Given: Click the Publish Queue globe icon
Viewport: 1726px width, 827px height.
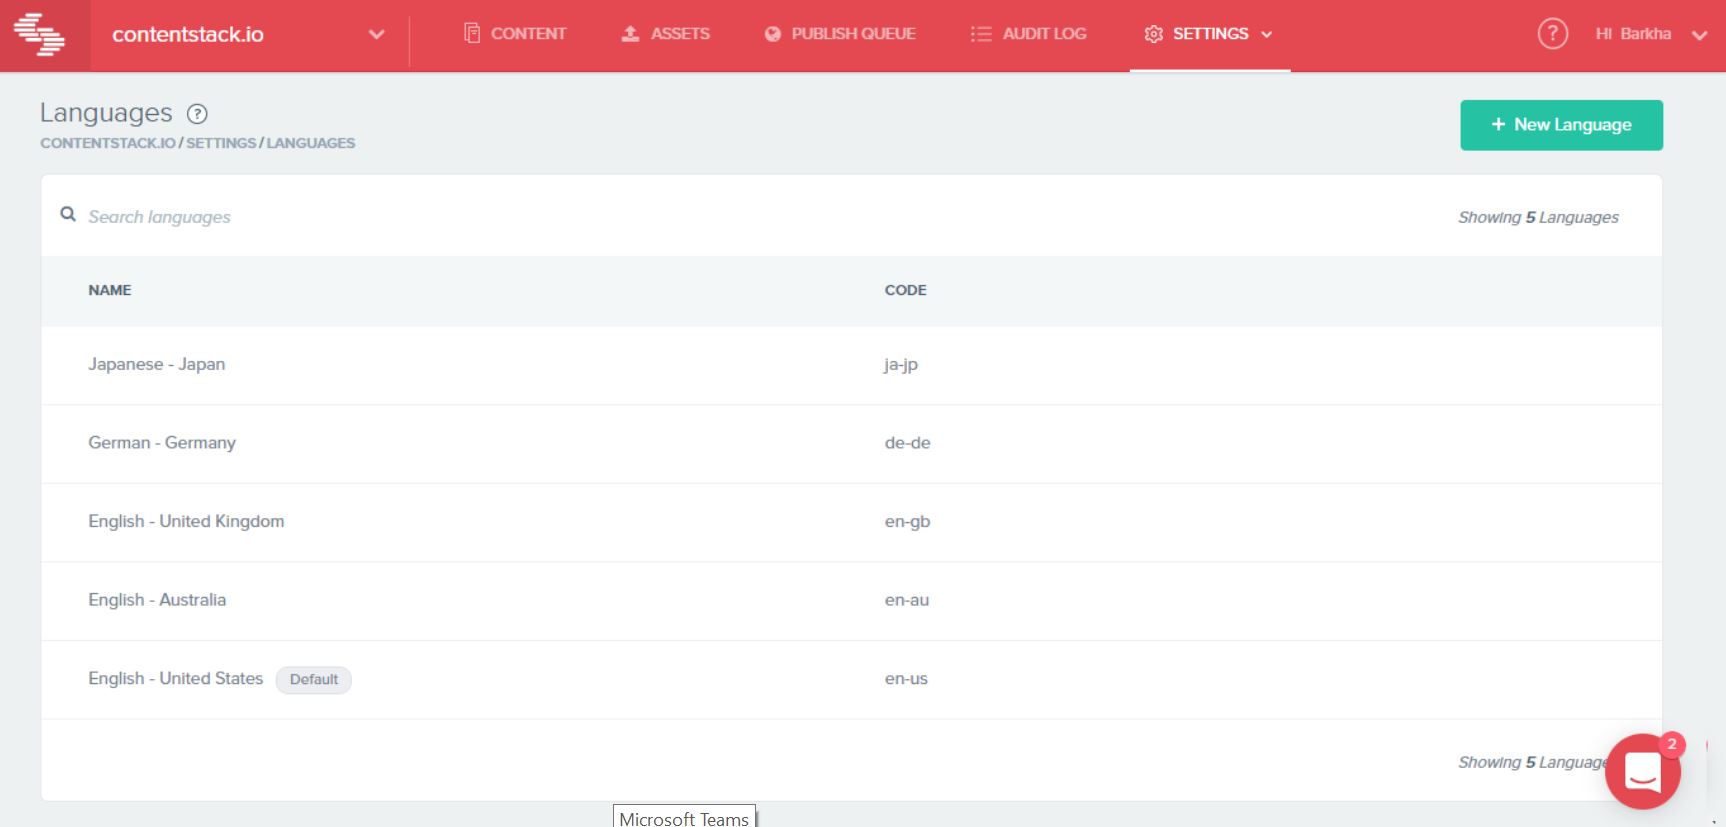Looking at the screenshot, I should click(x=772, y=34).
